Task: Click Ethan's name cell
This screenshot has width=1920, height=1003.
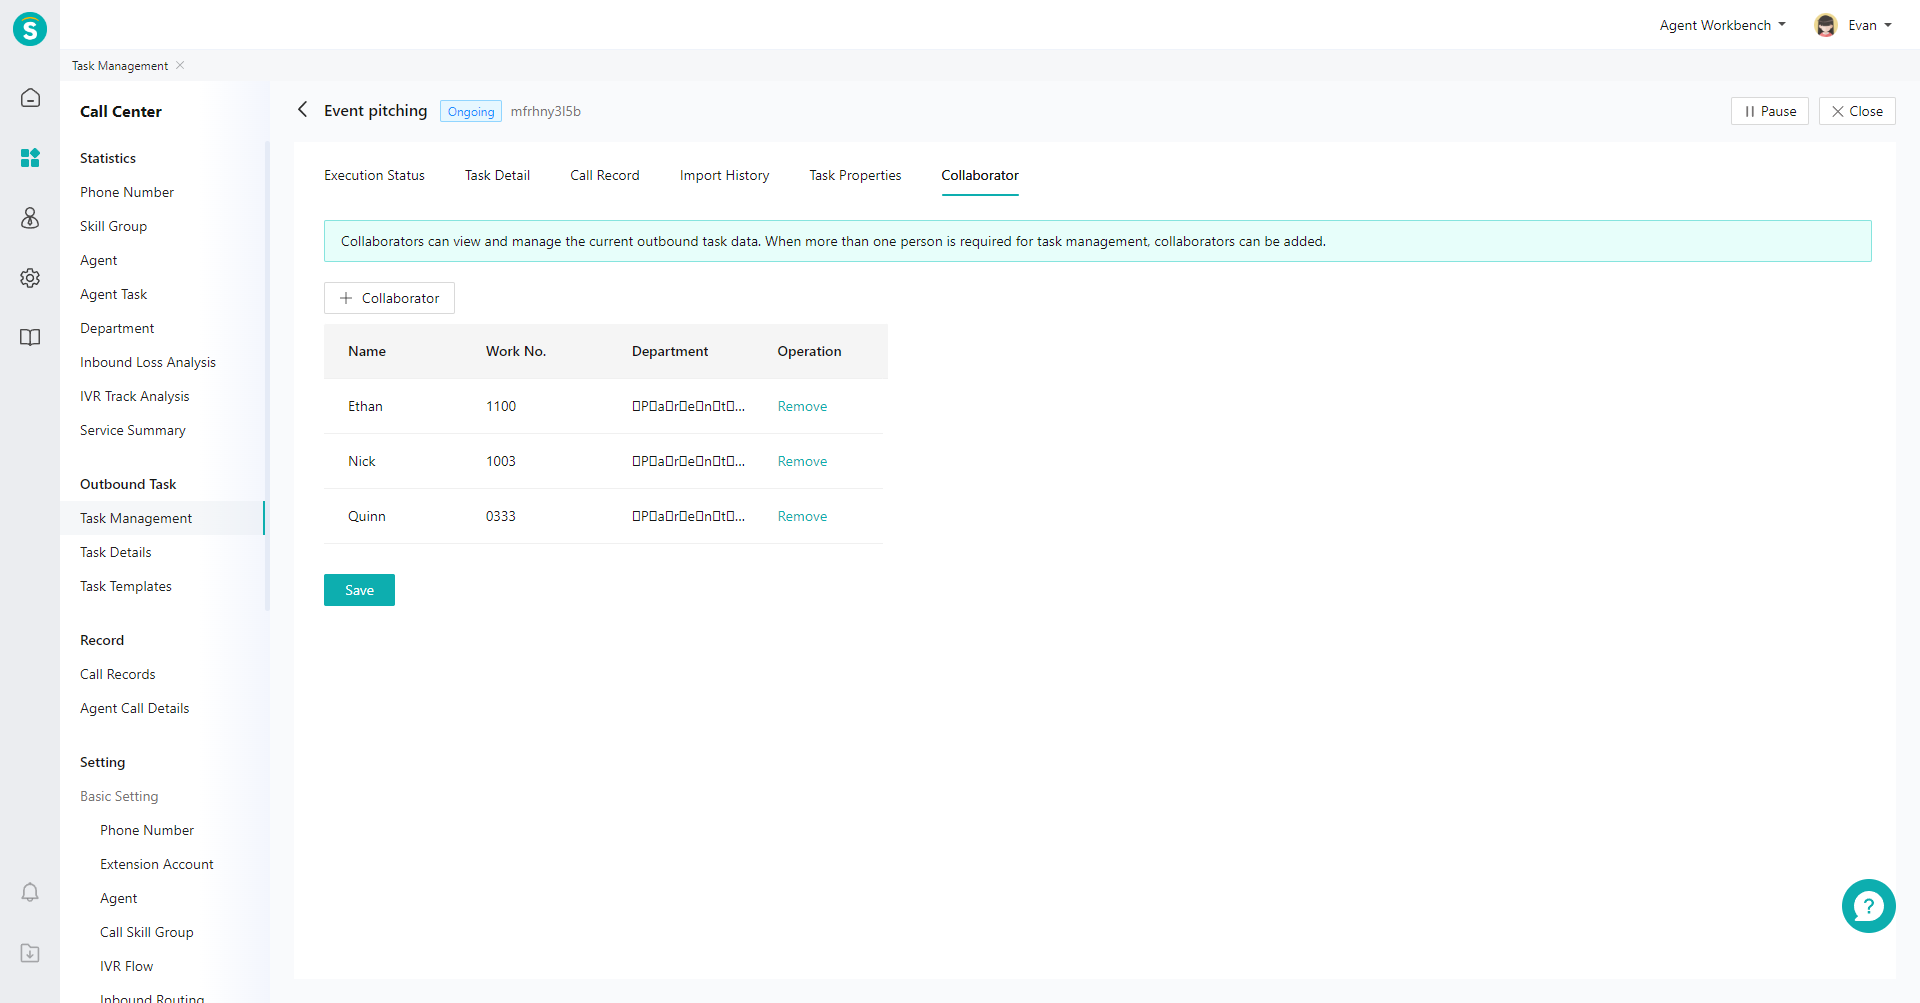Action: [x=365, y=406]
